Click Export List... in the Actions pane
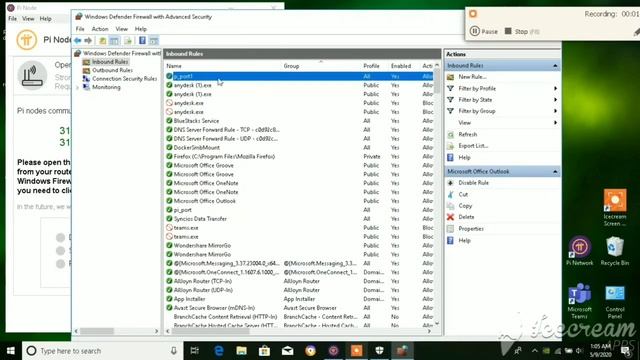The width and height of the screenshot is (640, 360). (473, 146)
